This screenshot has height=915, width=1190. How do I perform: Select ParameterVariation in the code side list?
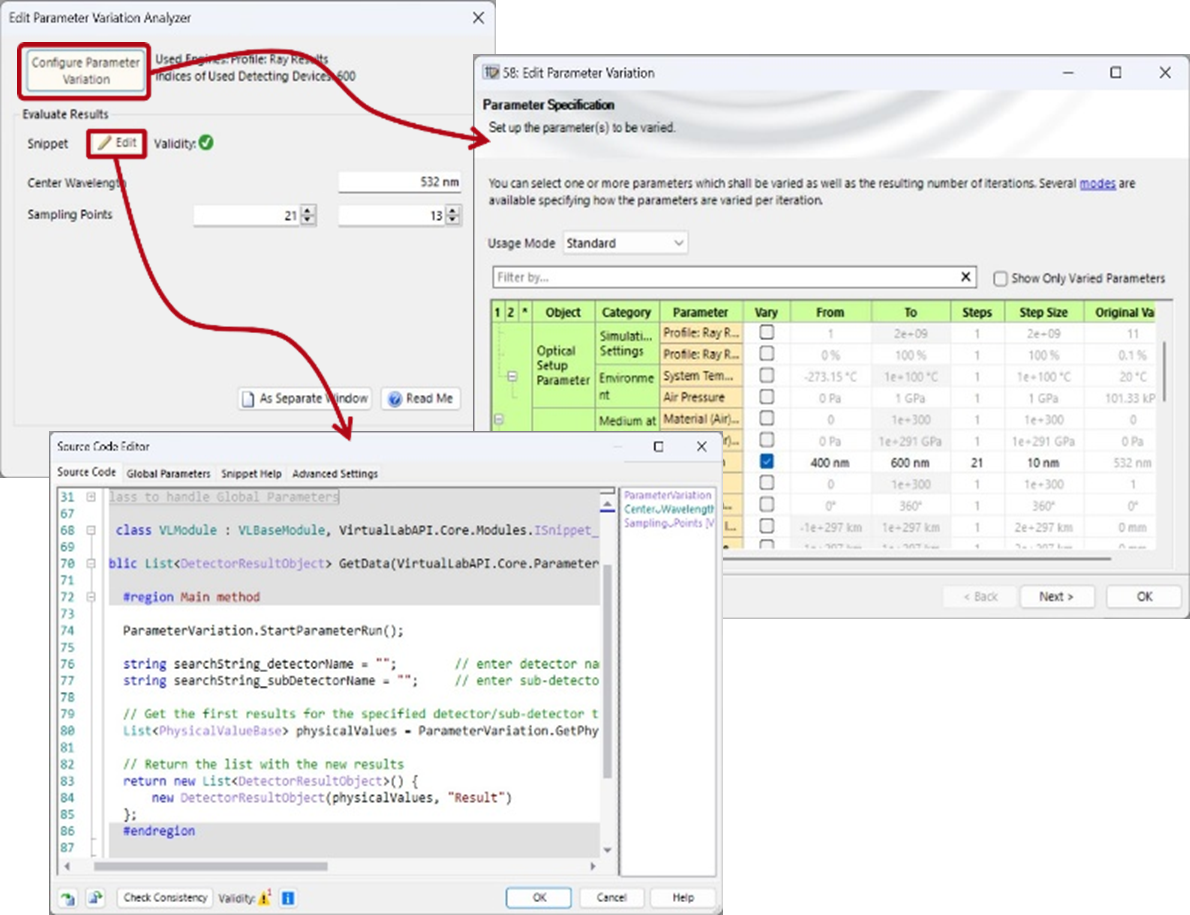[x=667, y=495]
